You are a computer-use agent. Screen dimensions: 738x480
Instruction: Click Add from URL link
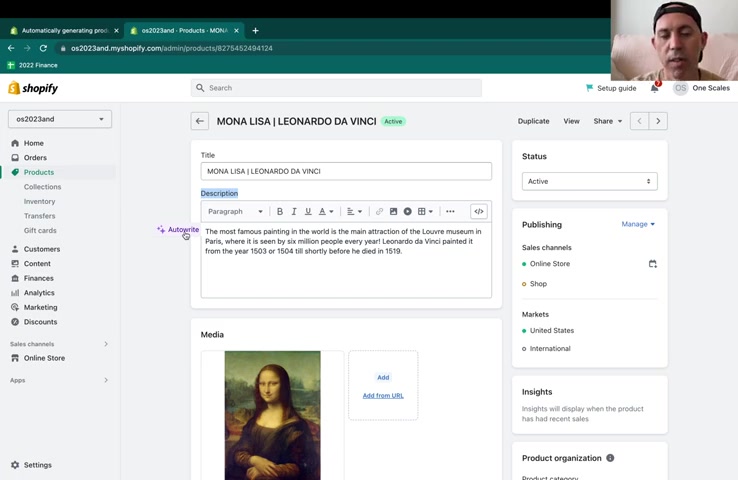[383, 396]
